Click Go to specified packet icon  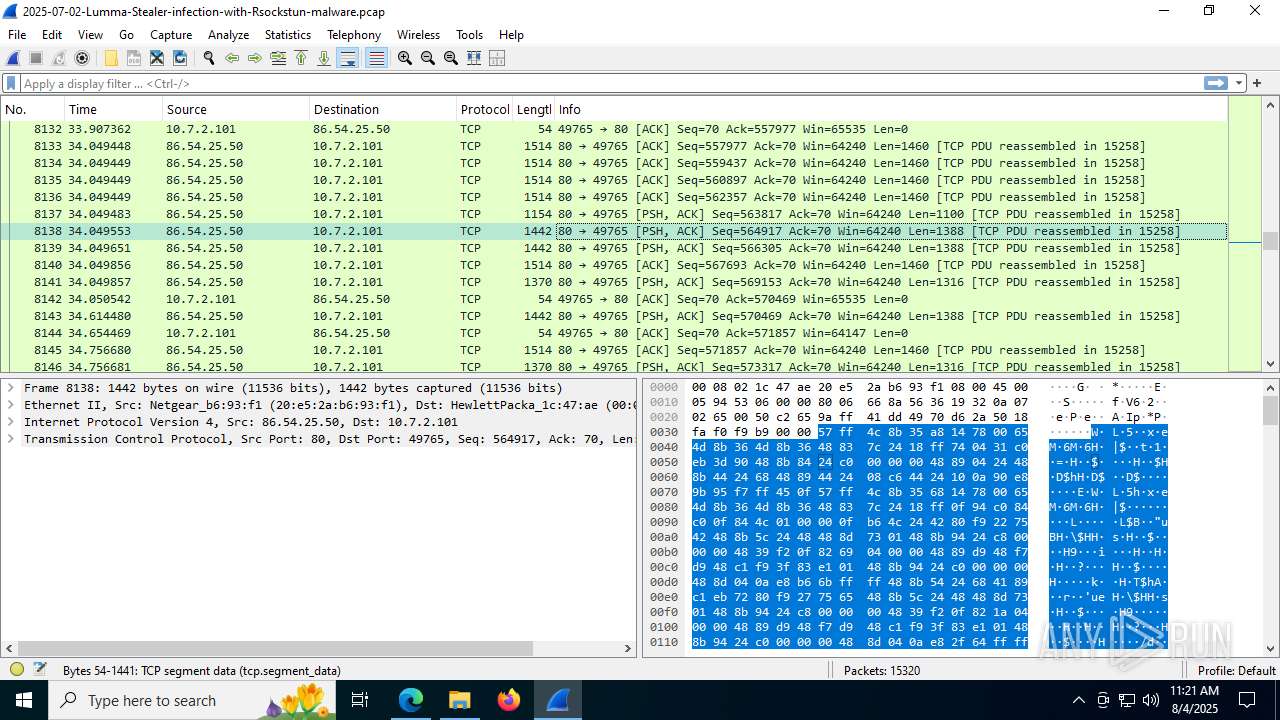click(278, 58)
